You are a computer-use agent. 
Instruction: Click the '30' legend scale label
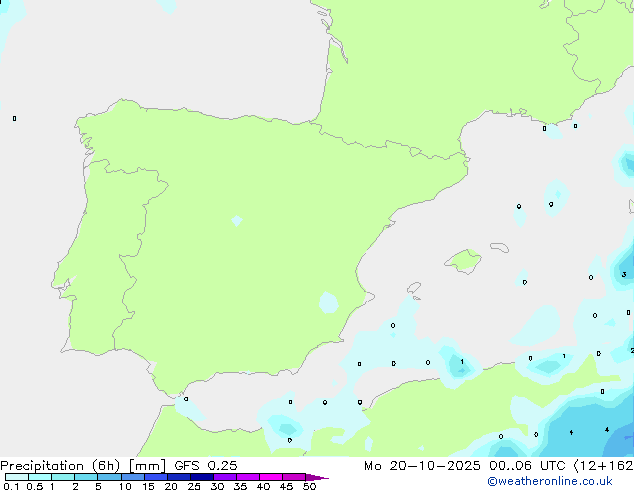217,486
